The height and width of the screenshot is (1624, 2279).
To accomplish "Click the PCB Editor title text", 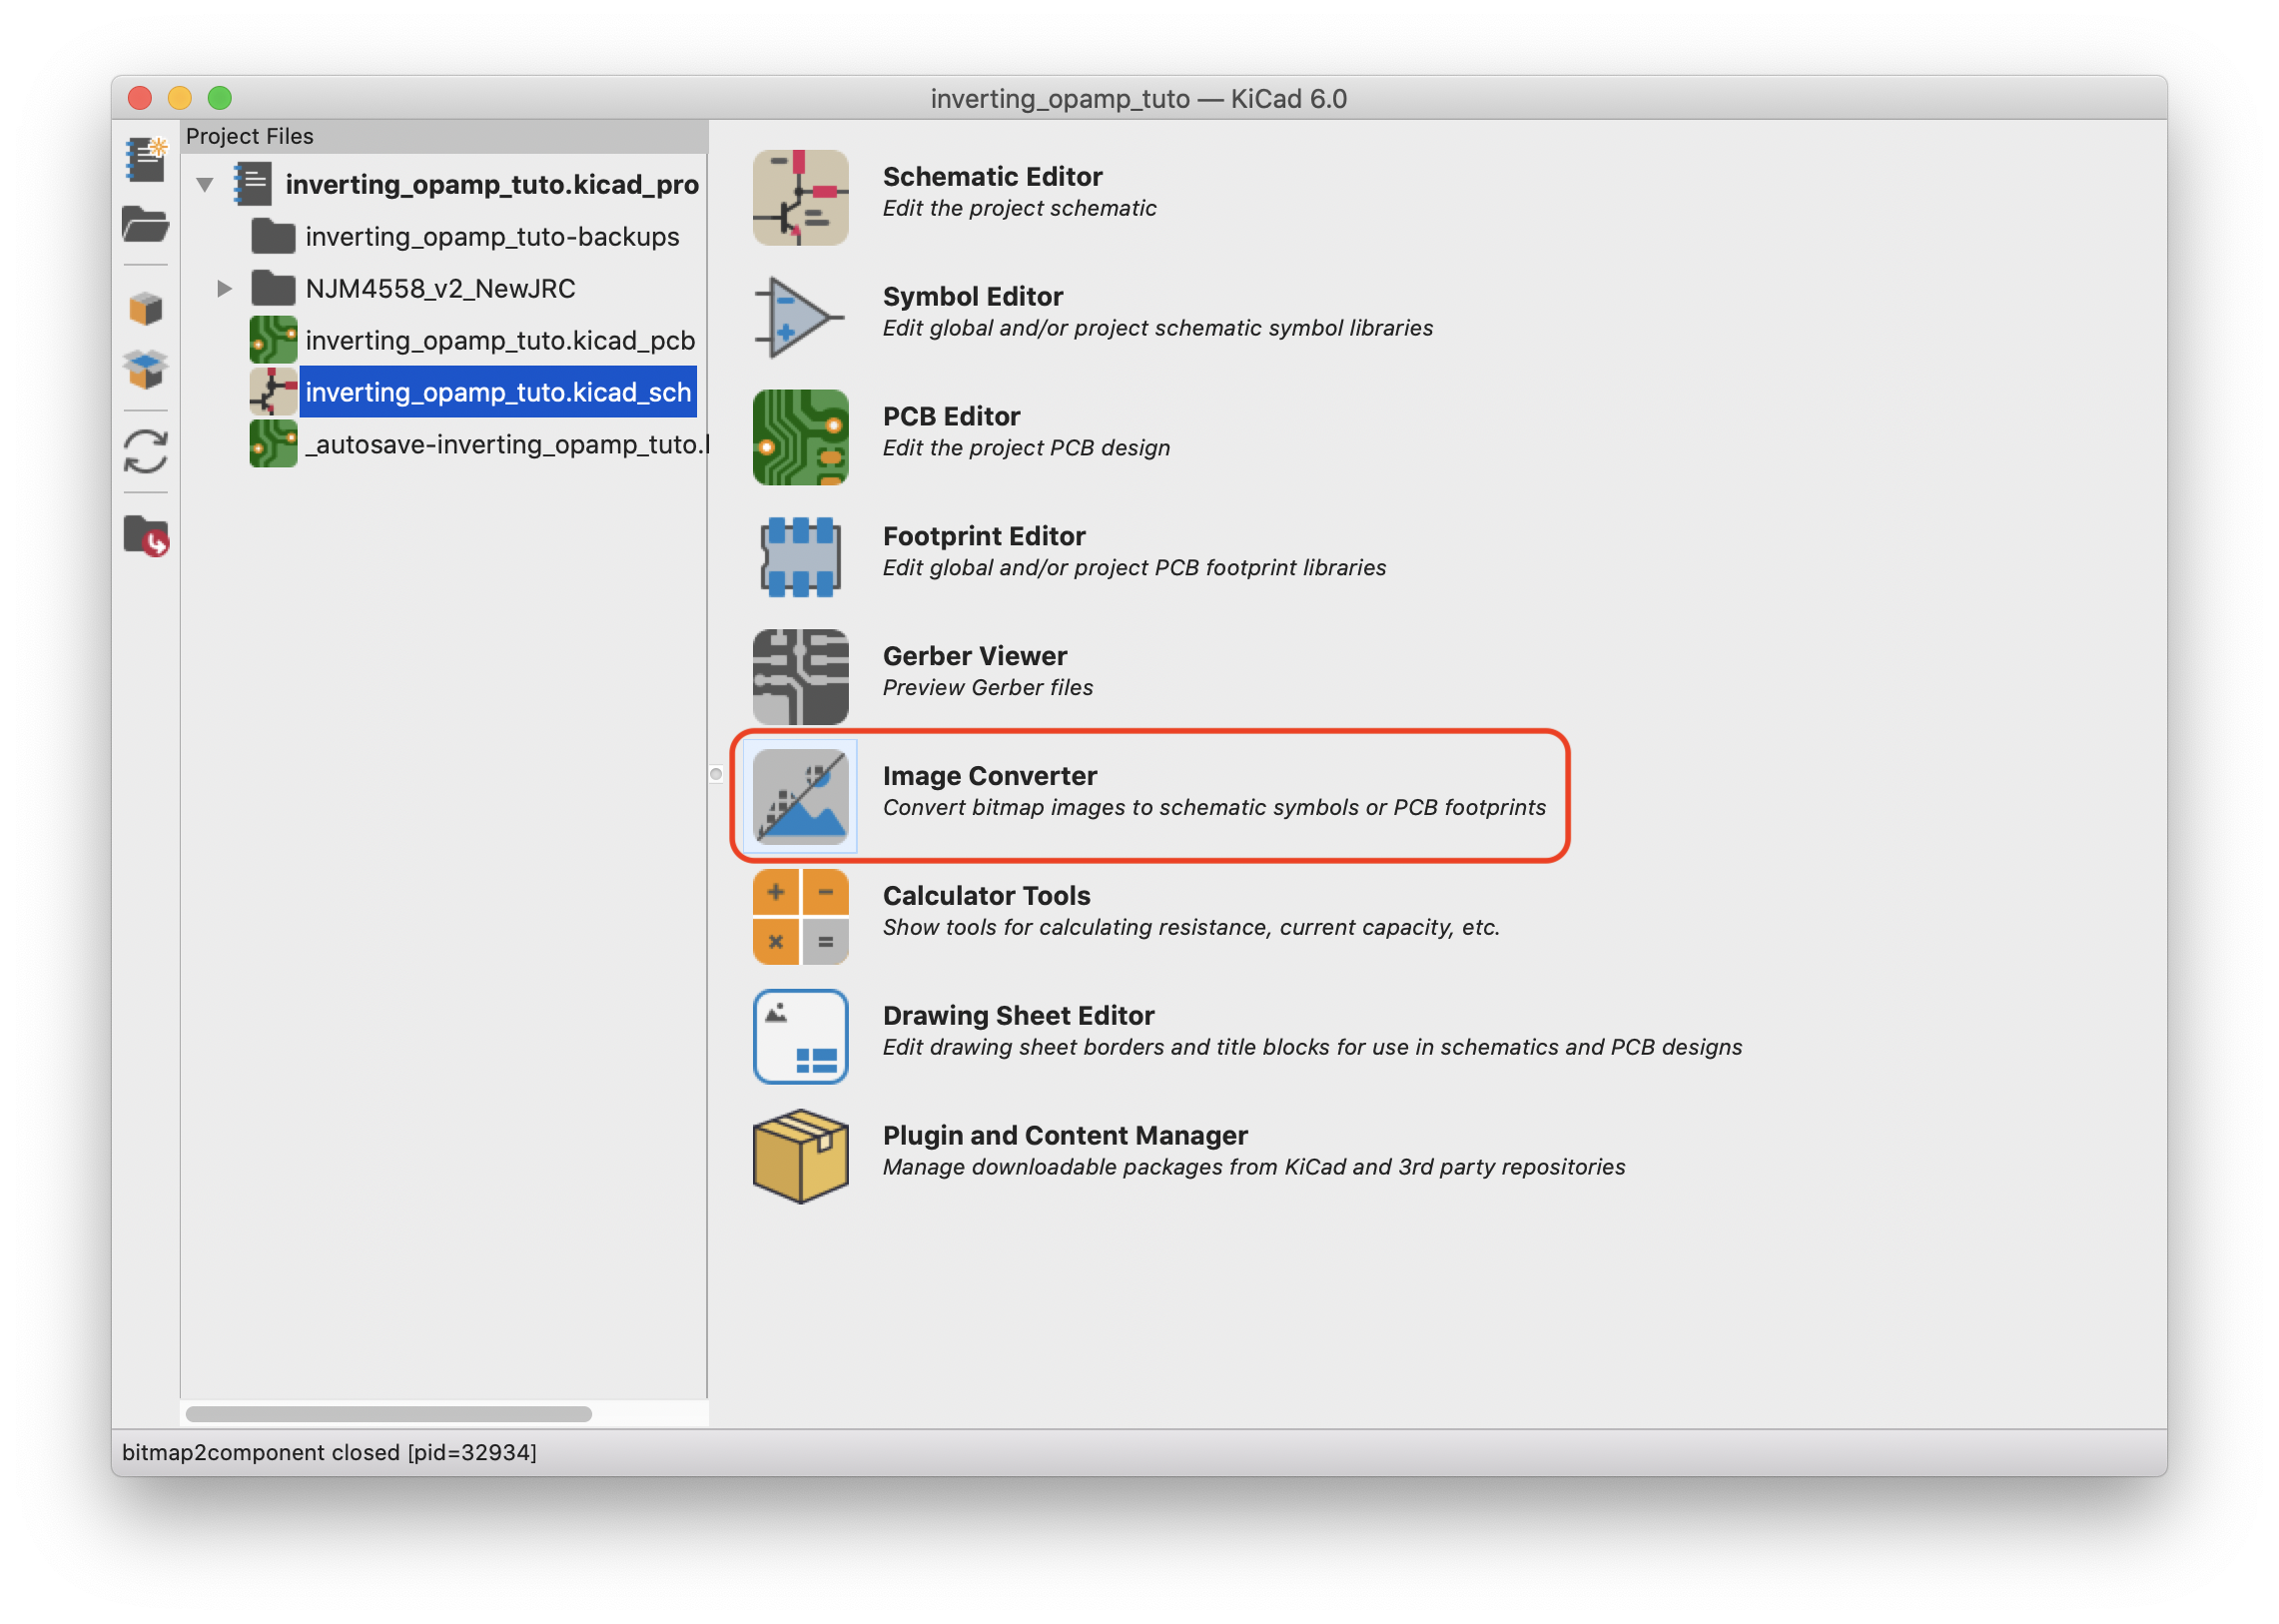I will tap(952, 417).
